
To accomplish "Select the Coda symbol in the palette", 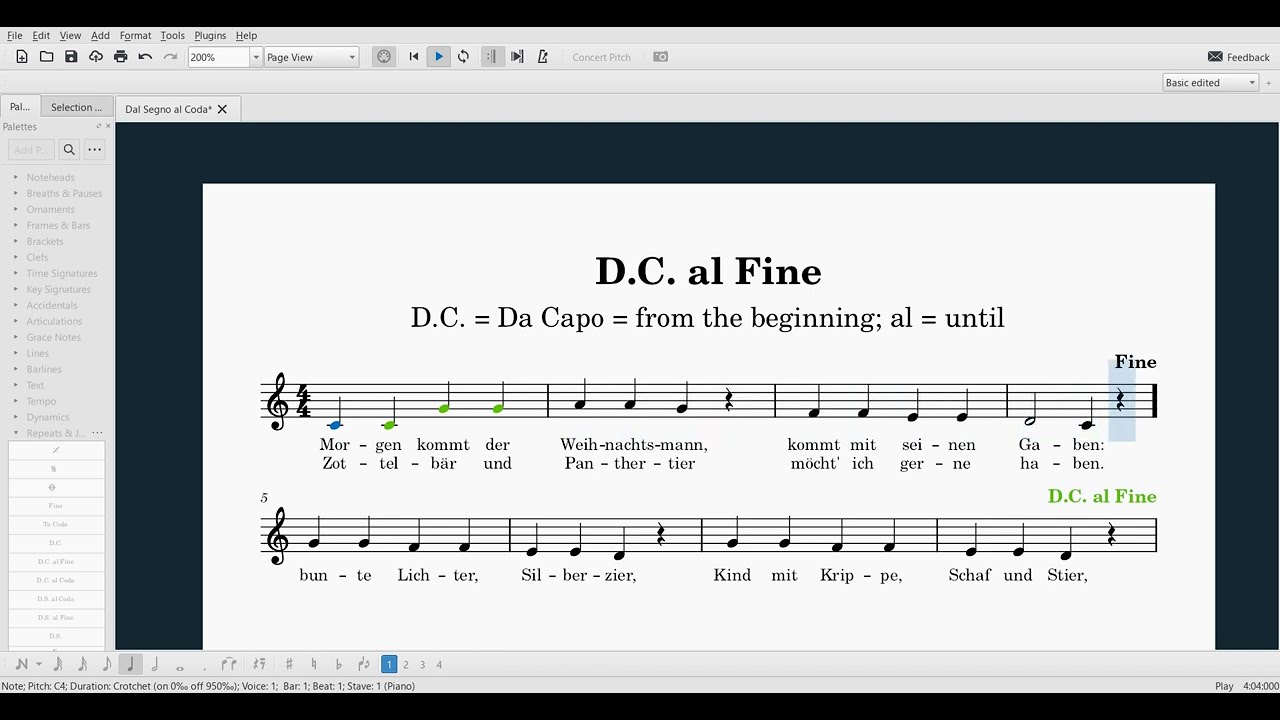I will (54, 487).
